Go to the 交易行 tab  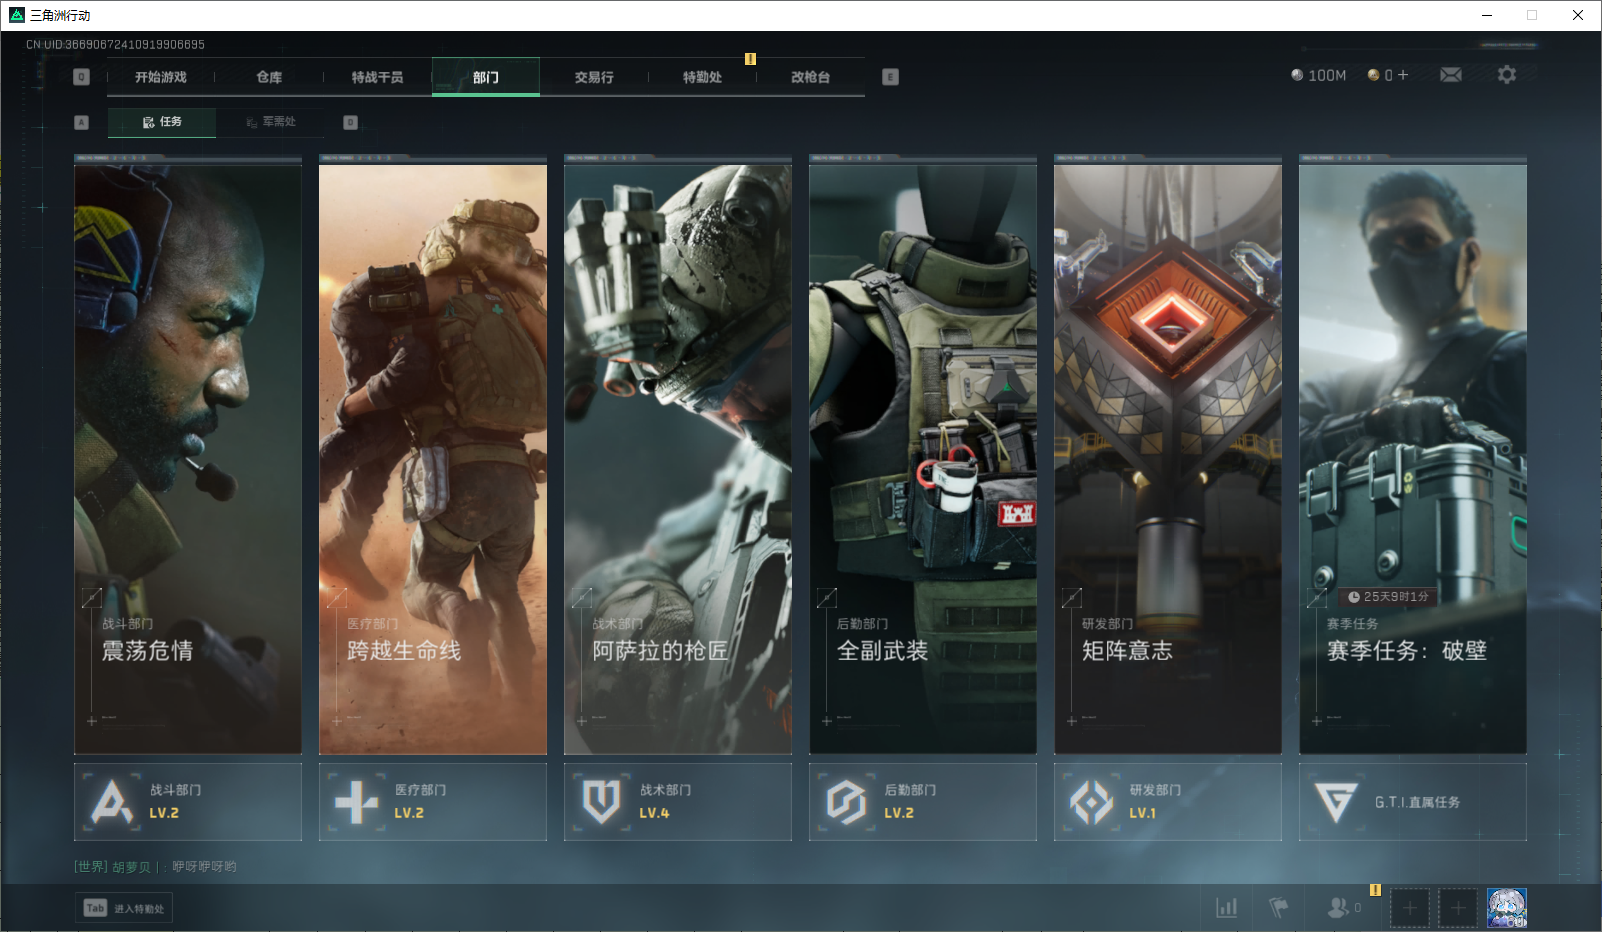594,77
